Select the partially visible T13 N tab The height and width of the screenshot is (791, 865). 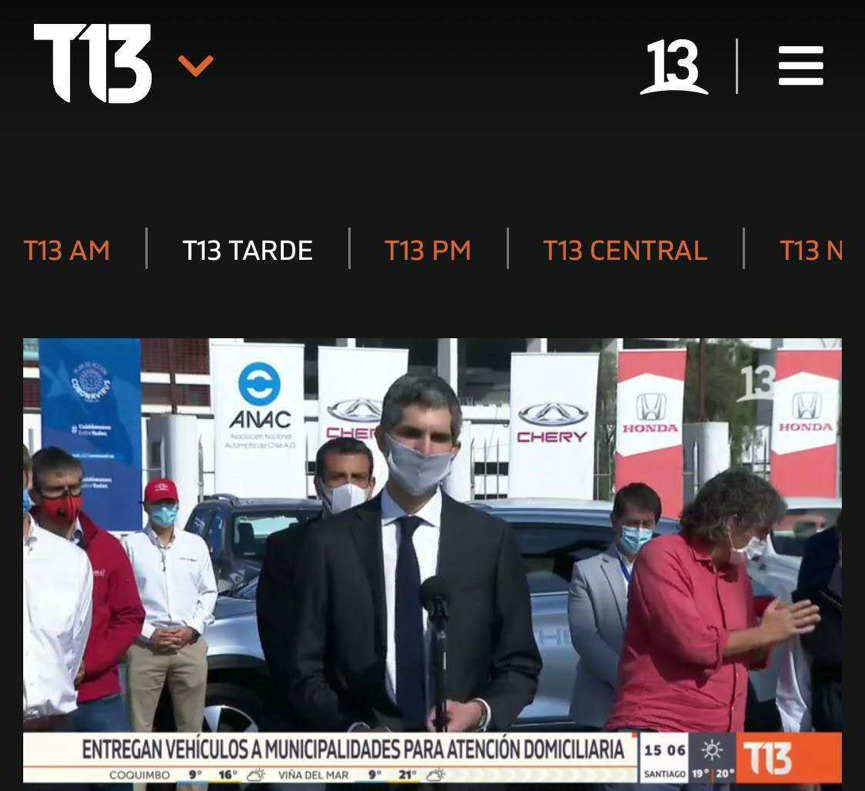[810, 250]
